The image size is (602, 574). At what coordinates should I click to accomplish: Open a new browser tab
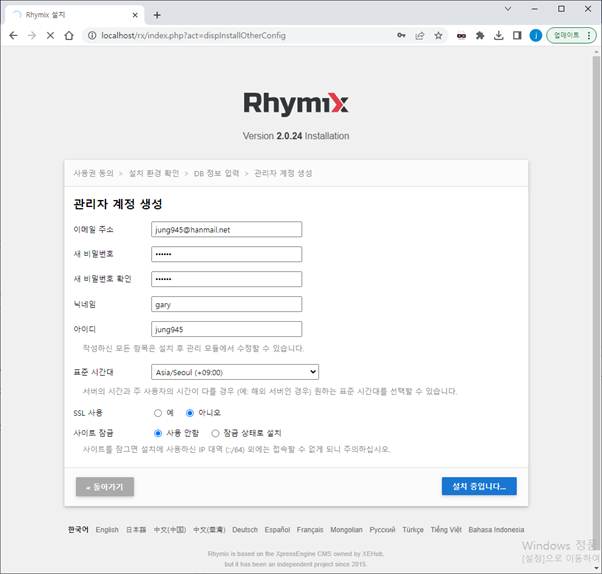[157, 15]
